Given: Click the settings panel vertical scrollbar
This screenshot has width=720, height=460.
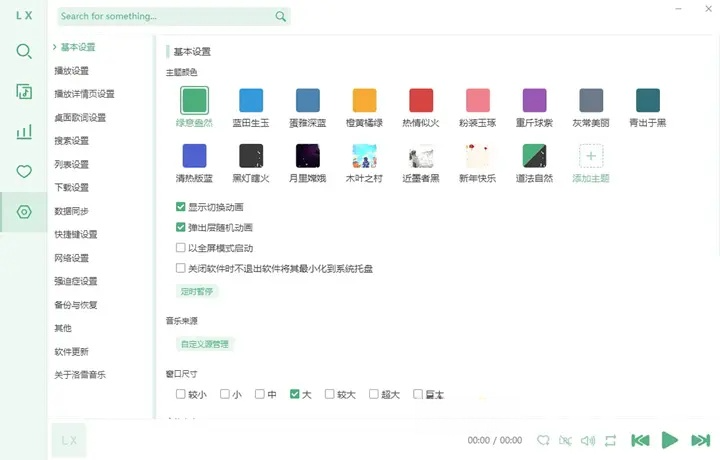Looking at the screenshot, I should click(718, 147).
